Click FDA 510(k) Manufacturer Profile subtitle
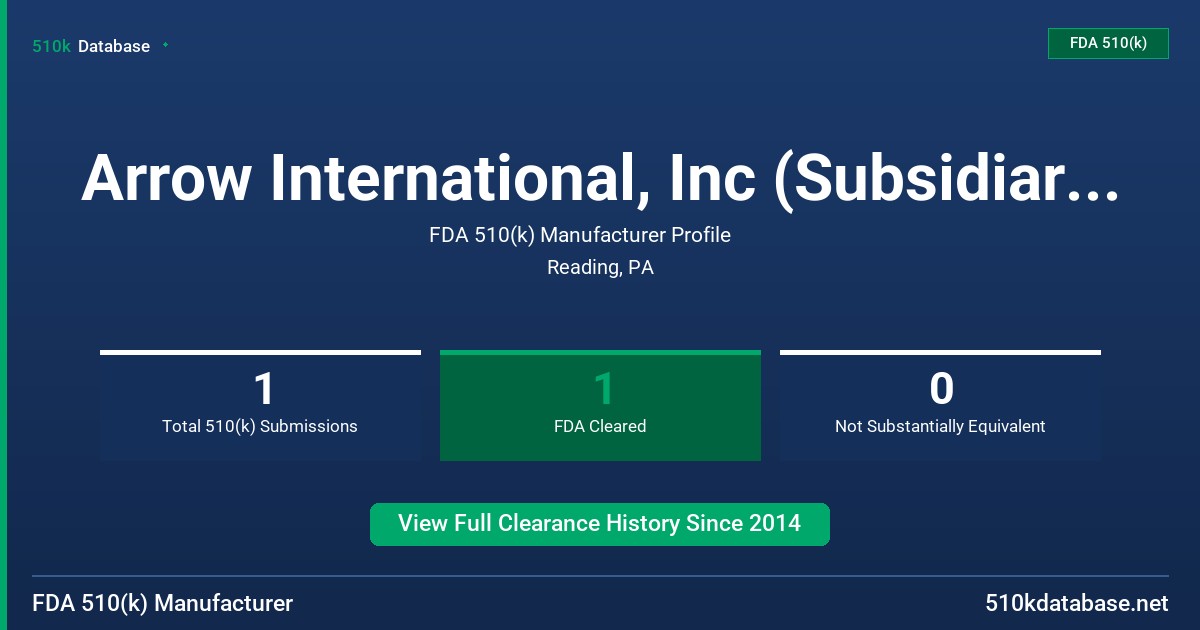 click(580, 235)
